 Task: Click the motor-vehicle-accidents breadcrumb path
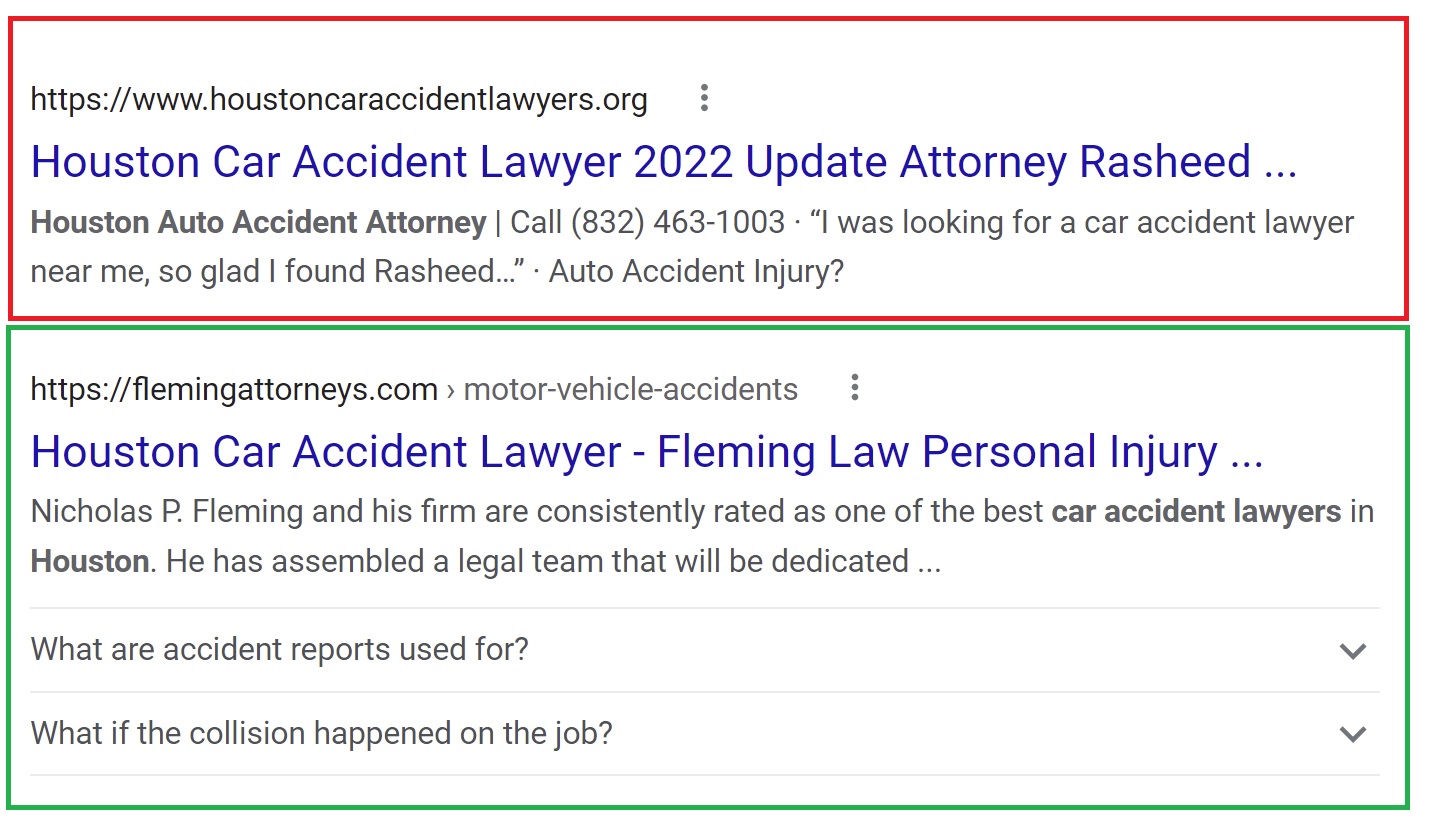[x=631, y=389]
